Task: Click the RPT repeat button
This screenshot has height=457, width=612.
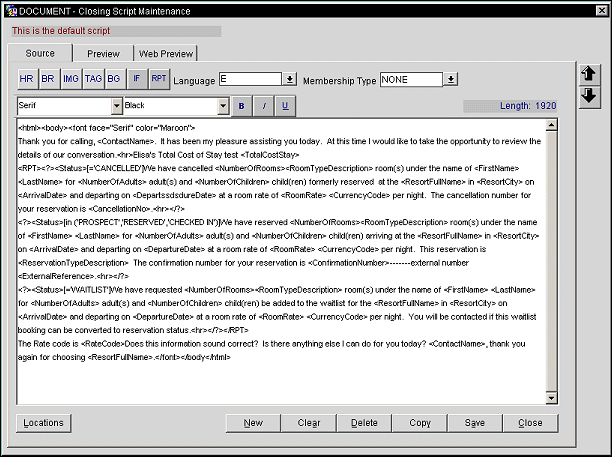Action: pyautogui.click(x=160, y=79)
